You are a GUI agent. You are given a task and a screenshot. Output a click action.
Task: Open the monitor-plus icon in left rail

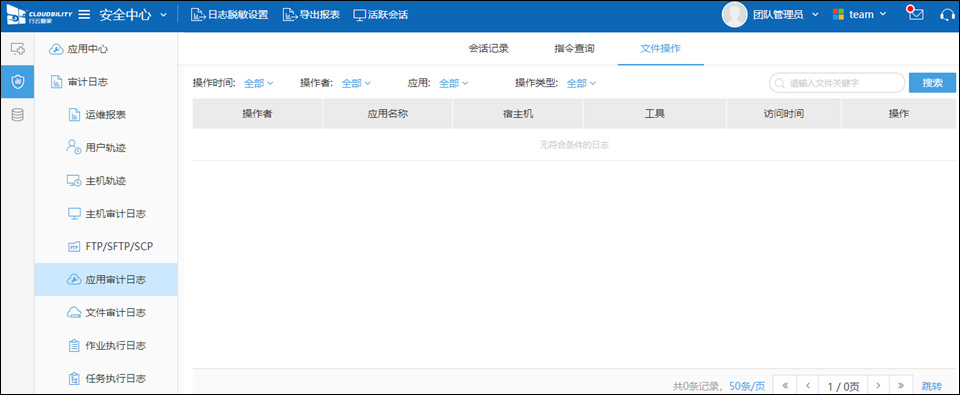[18, 48]
